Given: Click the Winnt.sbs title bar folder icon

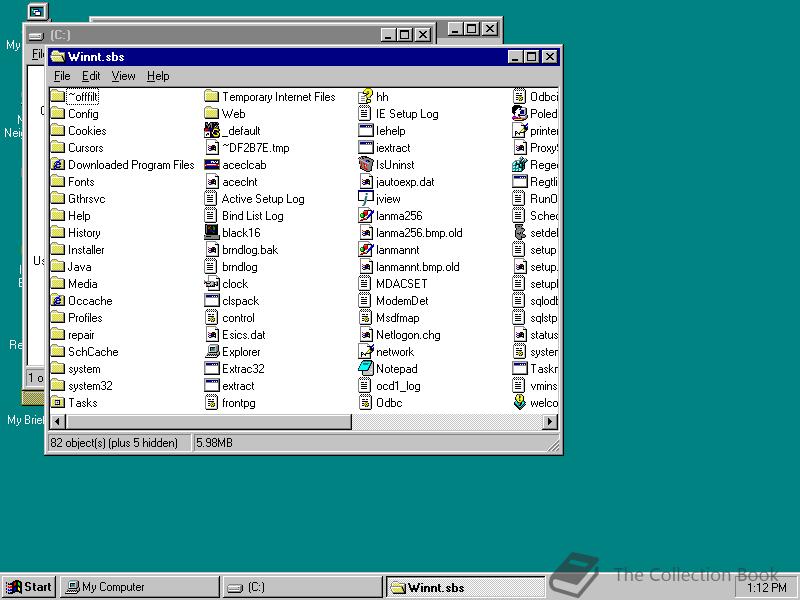Looking at the screenshot, I should pyautogui.click(x=58, y=56).
